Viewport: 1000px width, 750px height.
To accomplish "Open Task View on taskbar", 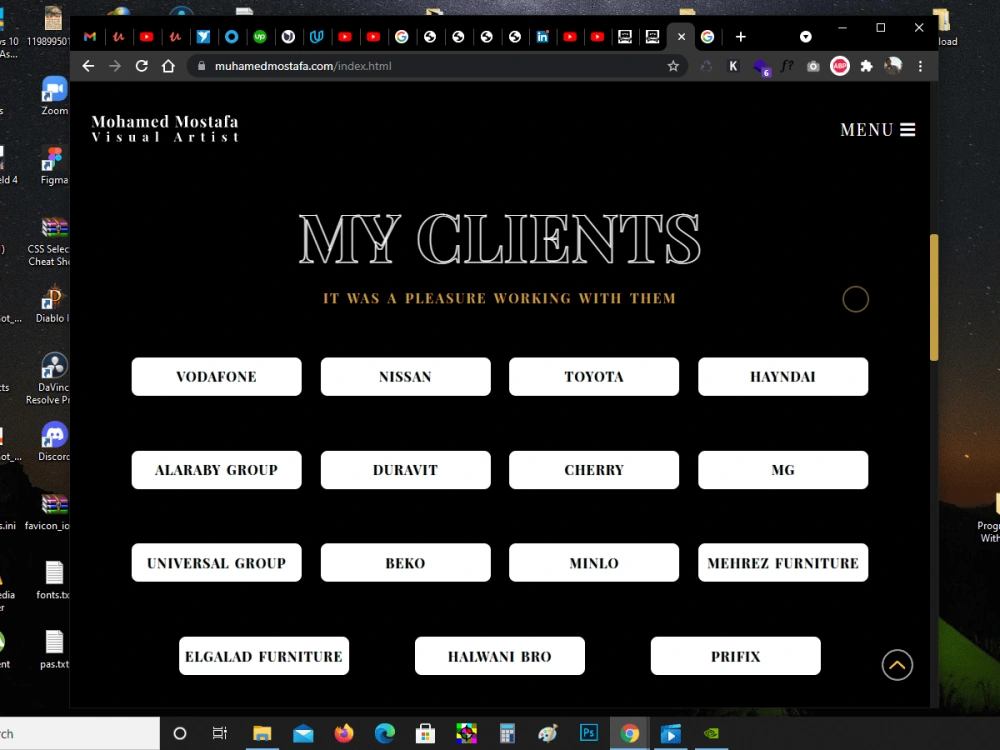I will coord(219,733).
